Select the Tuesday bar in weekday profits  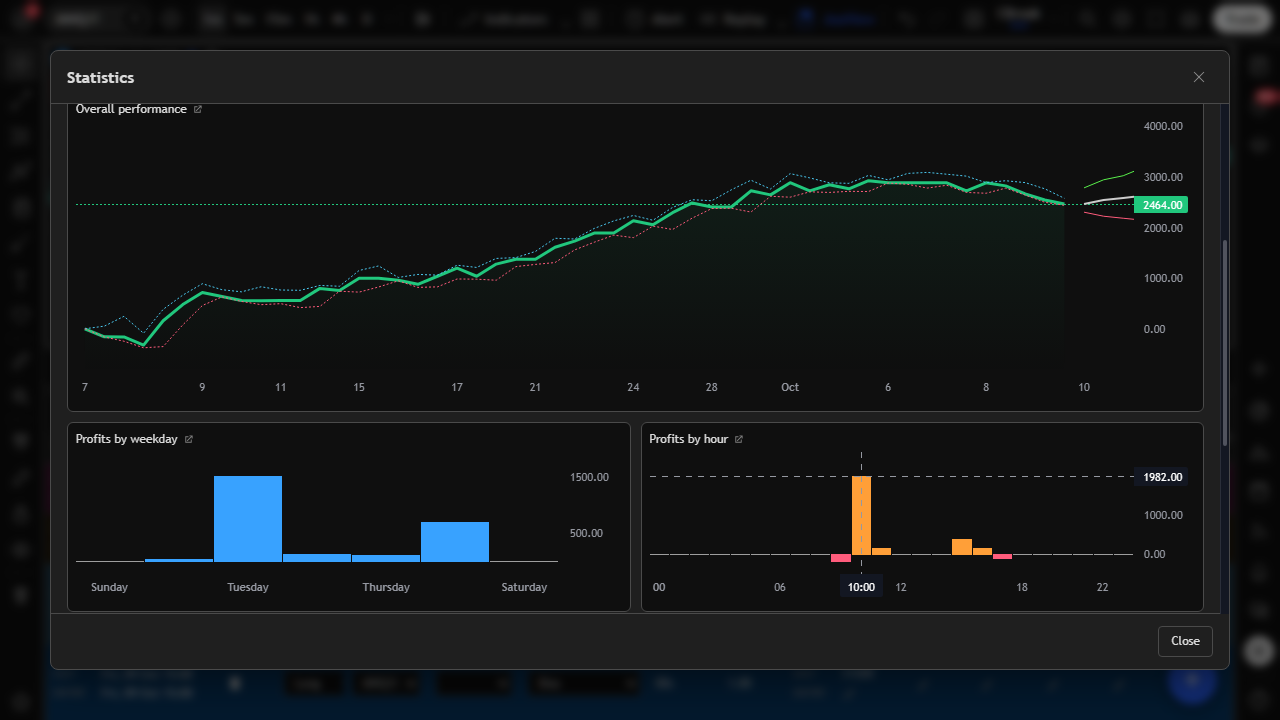[248, 518]
